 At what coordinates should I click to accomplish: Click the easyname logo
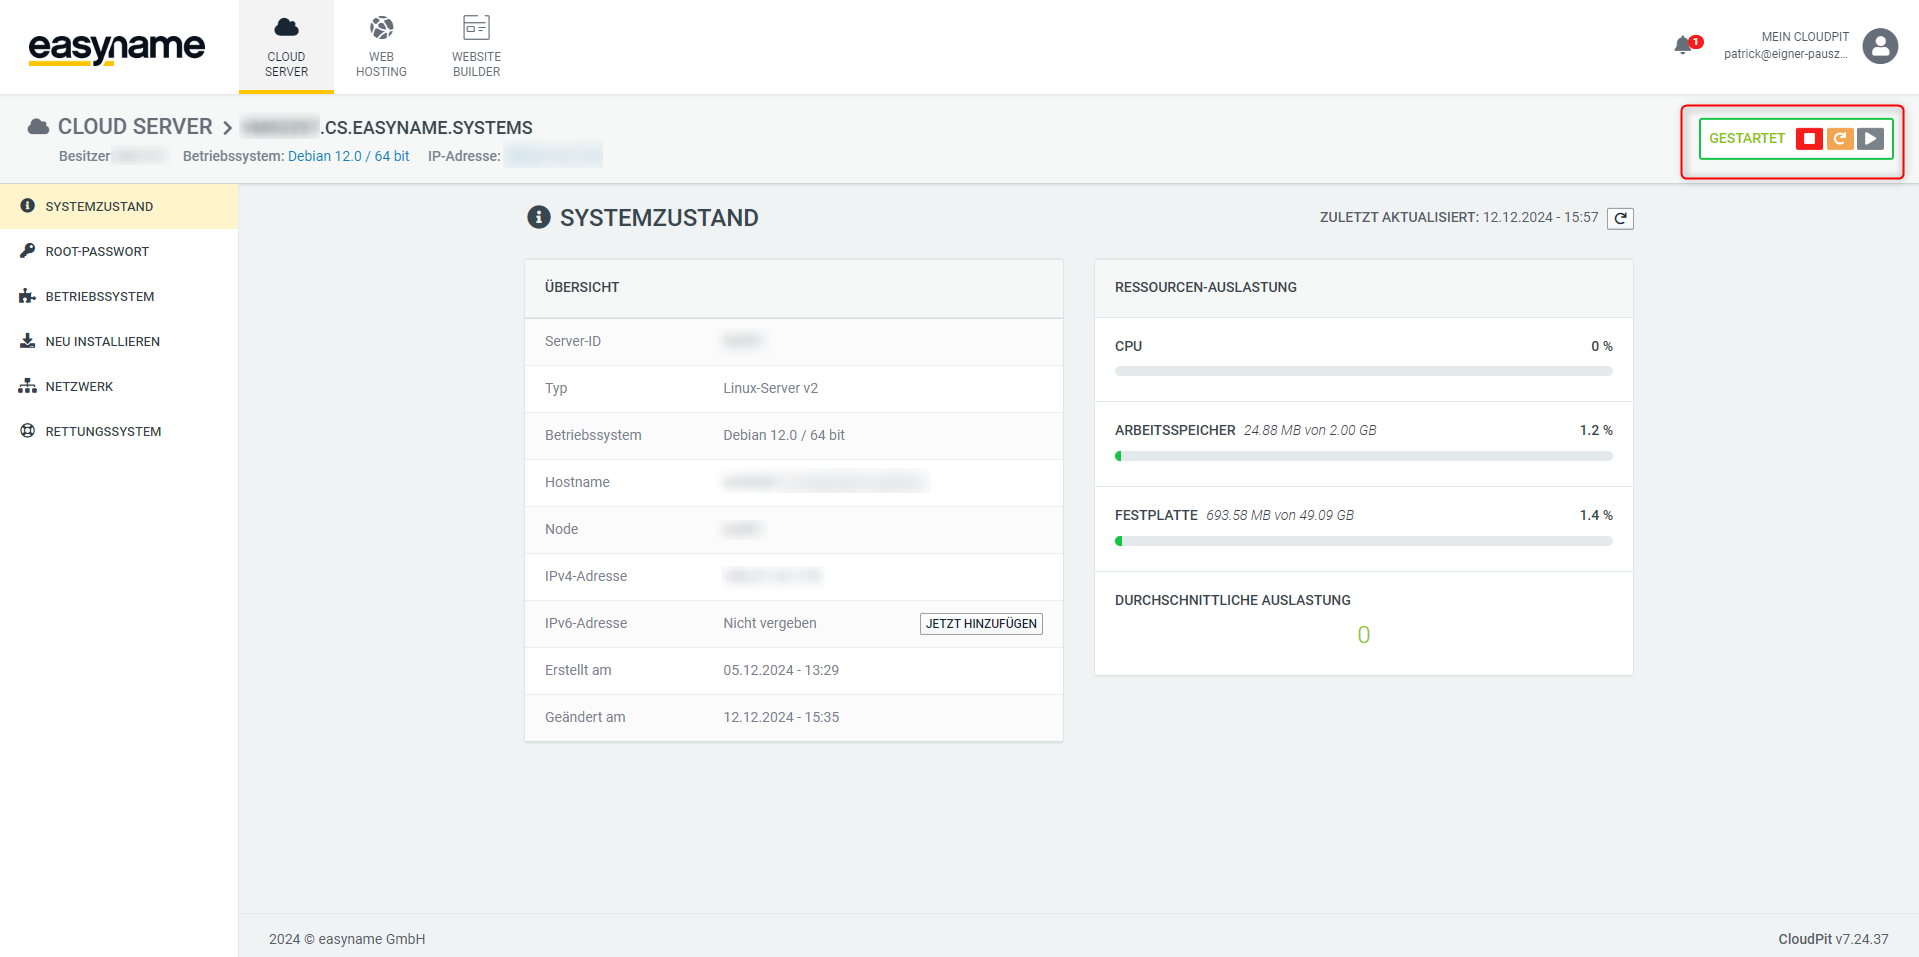(x=116, y=47)
